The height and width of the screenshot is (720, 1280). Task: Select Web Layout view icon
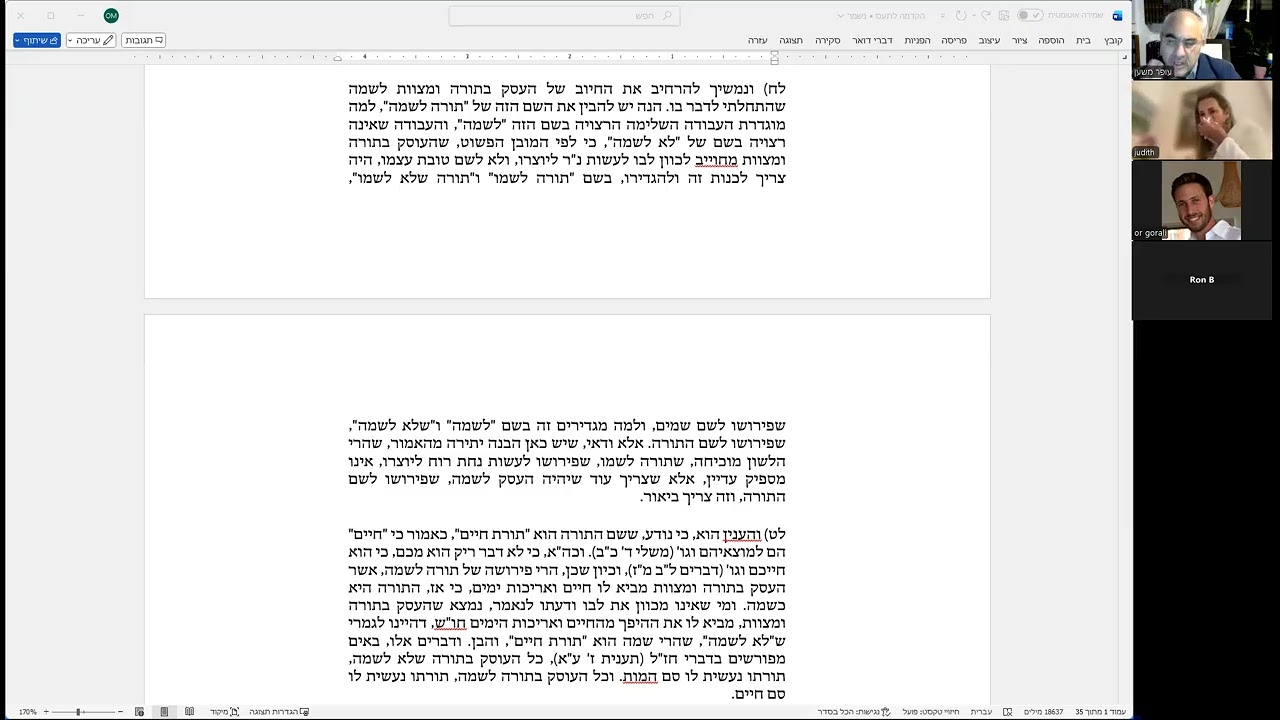tap(139, 712)
